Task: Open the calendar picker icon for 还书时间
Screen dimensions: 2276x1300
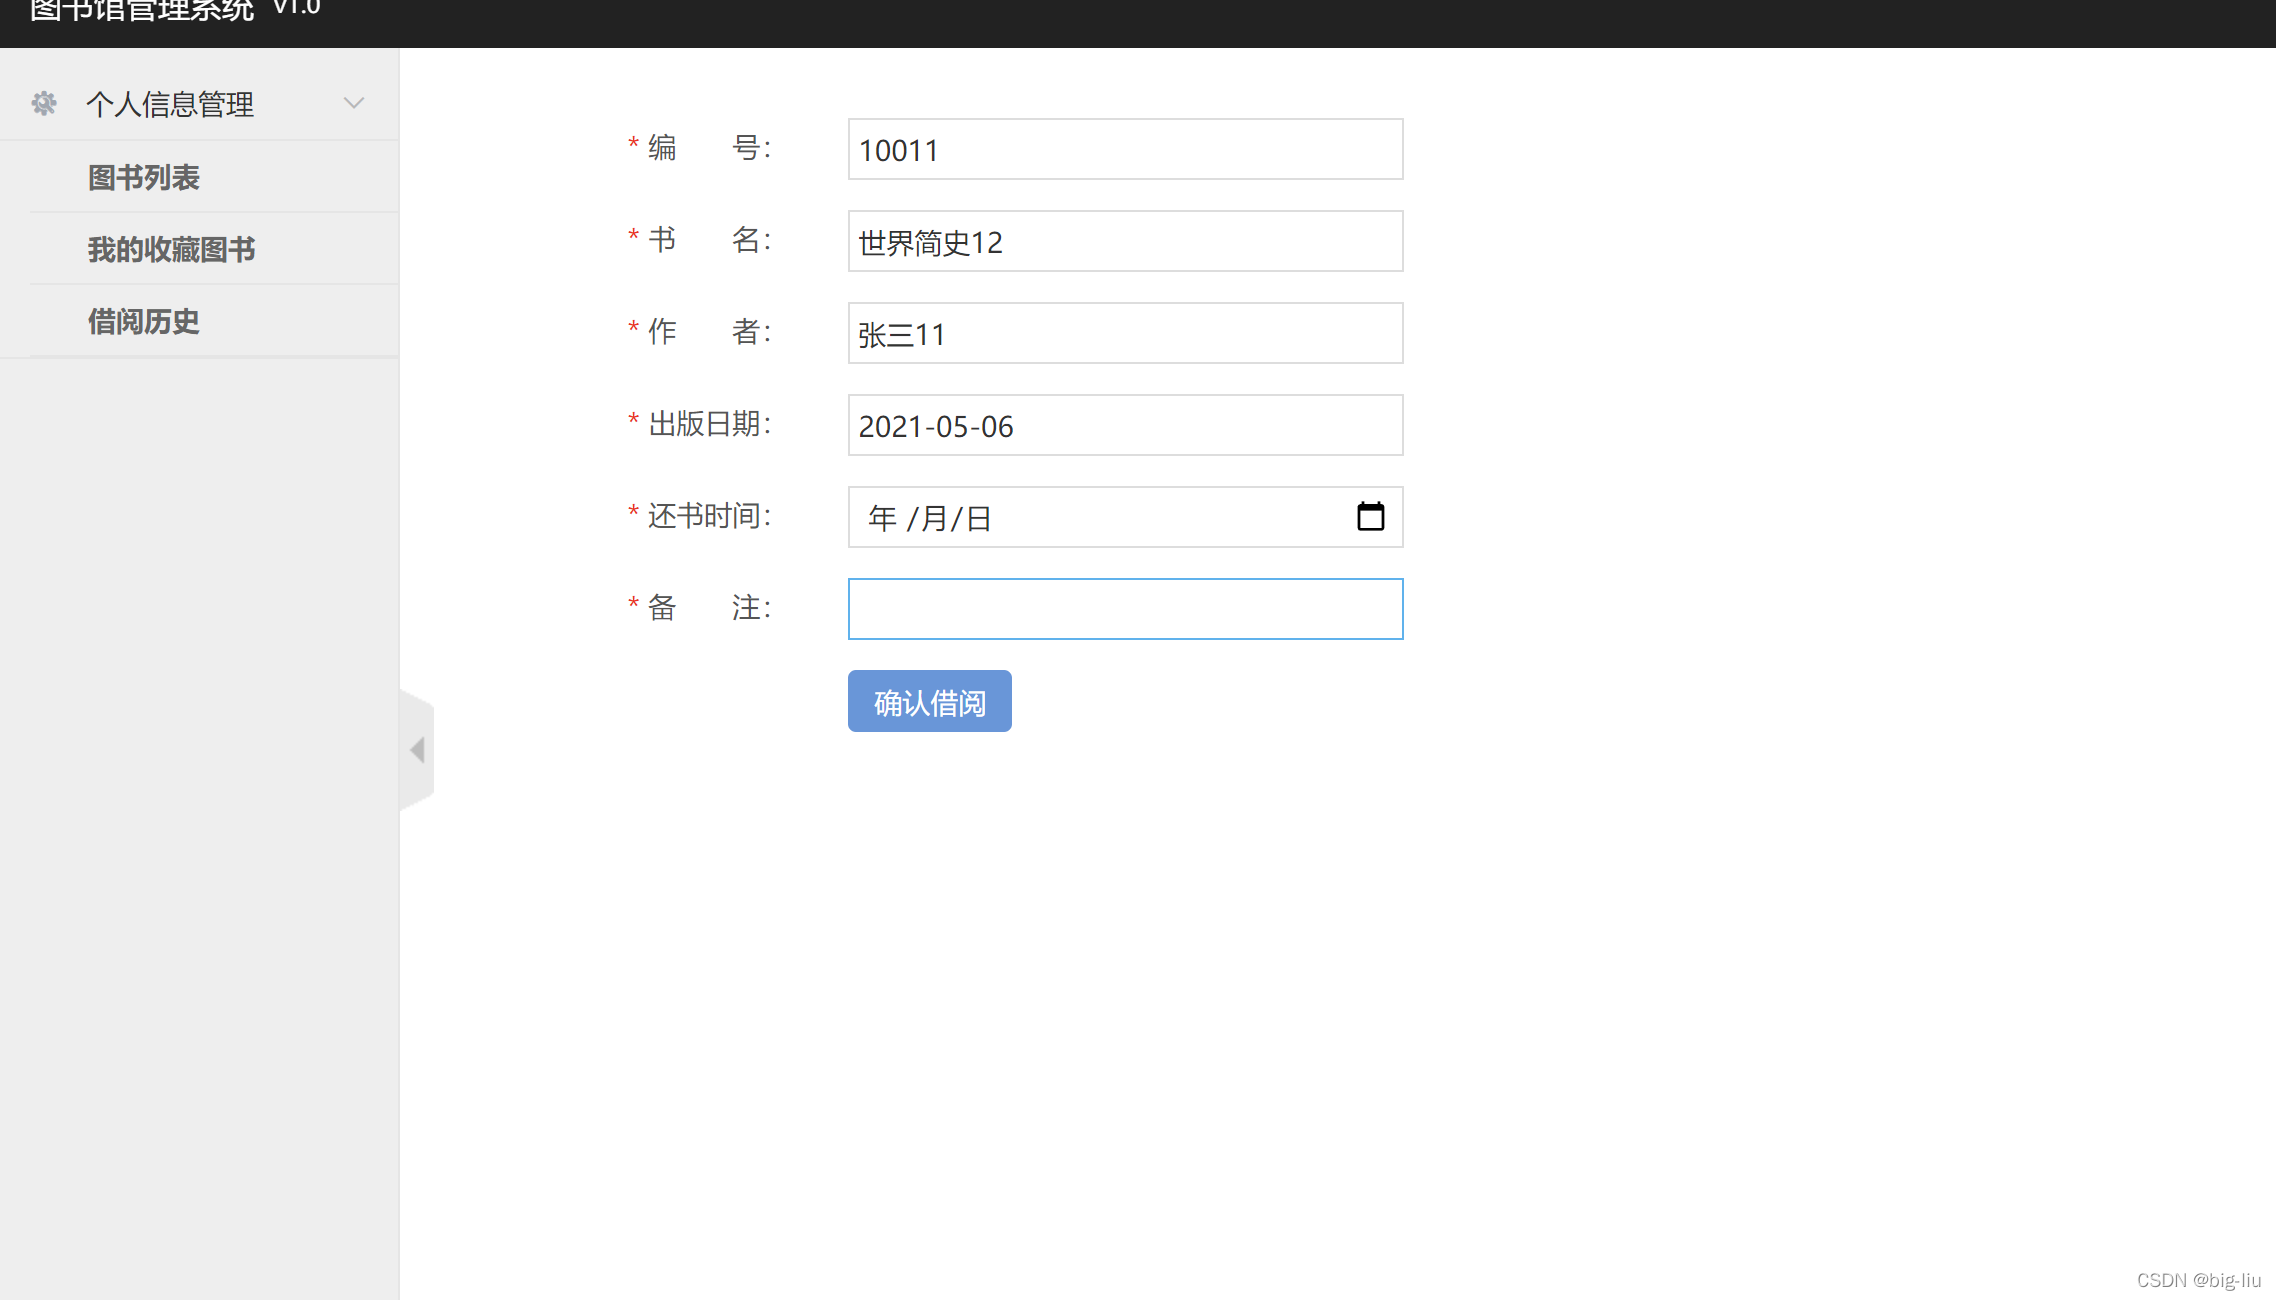Action: coord(1370,516)
